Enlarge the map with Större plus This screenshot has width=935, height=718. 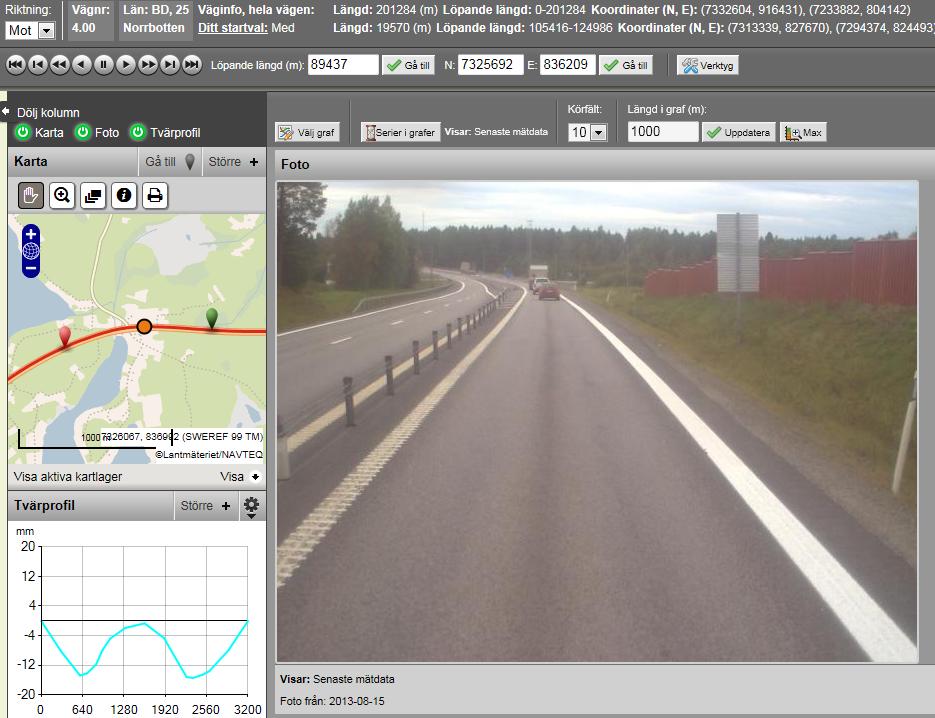233,162
